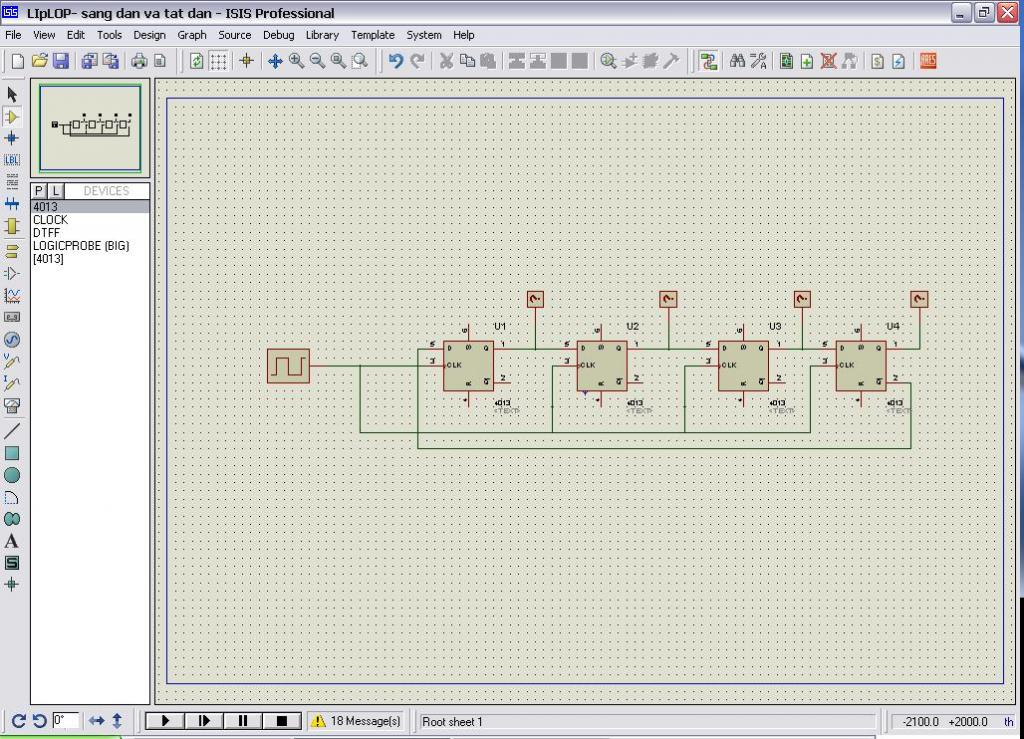Open the Debug menu
This screenshot has width=1024, height=739.
click(278, 35)
